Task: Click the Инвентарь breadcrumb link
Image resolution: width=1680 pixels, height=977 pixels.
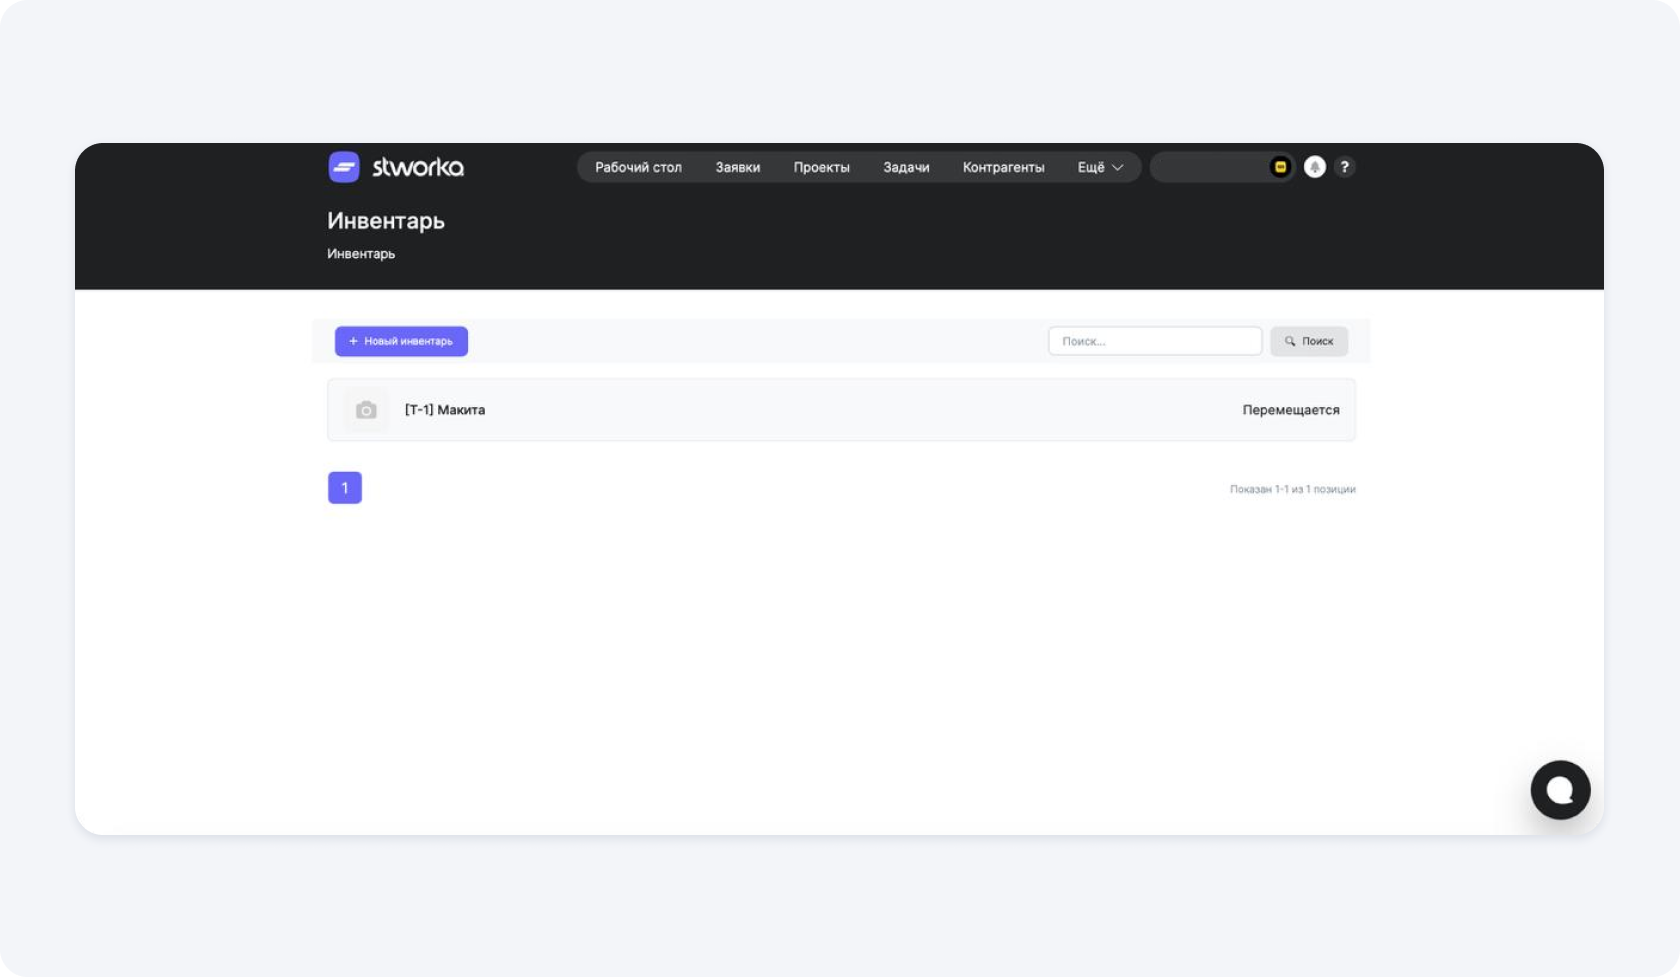Action: [361, 254]
